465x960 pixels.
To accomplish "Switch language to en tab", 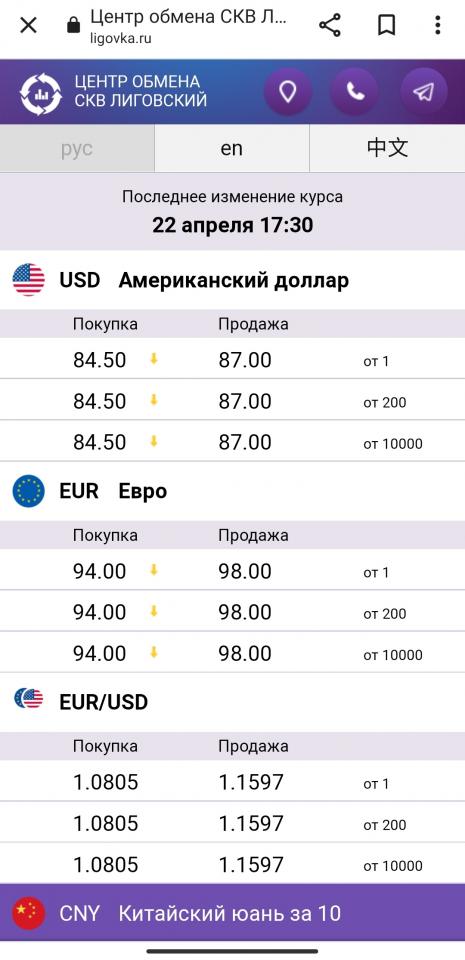I will point(232,149).
